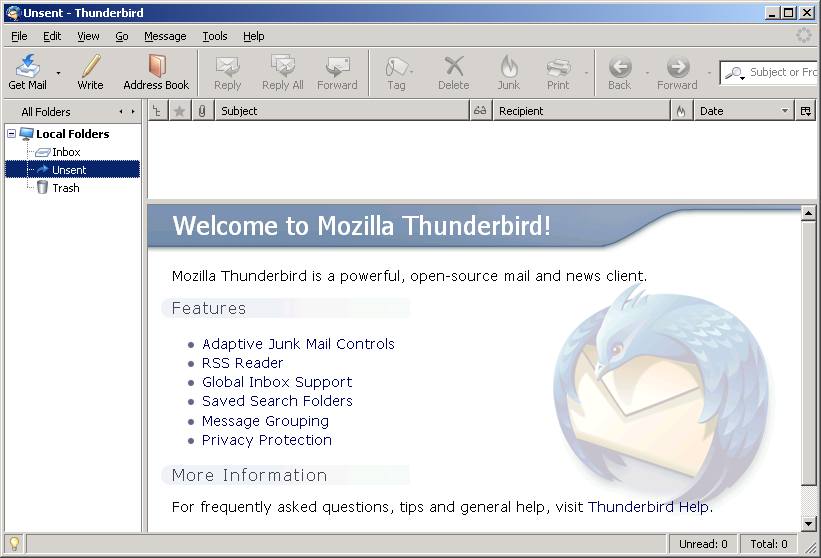
Task: Open the Print dropdown arrow
Action: coord(586,73)
